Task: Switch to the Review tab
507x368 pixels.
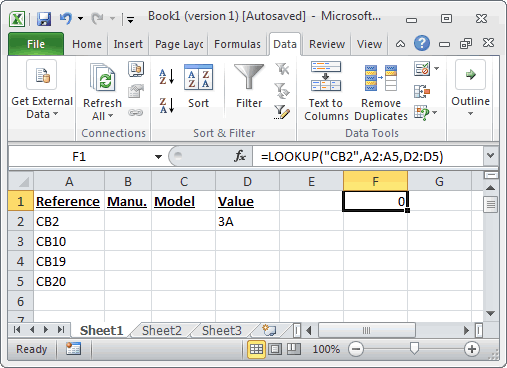Action: coord(327,44)
